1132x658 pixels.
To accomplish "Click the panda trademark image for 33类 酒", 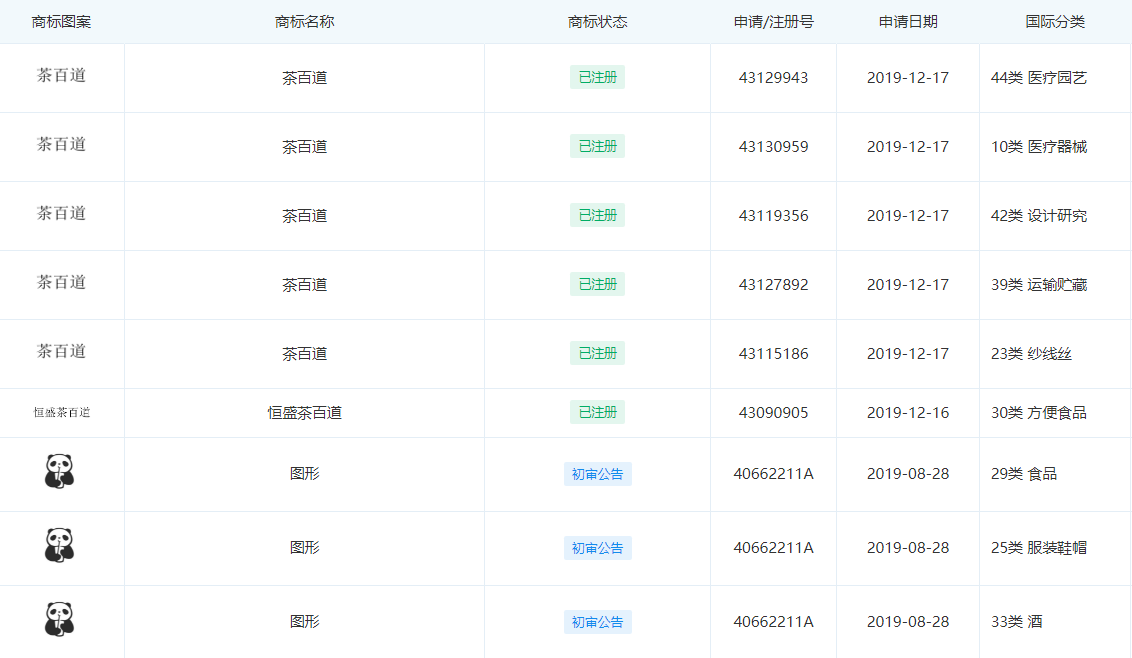I will (59, 619).
